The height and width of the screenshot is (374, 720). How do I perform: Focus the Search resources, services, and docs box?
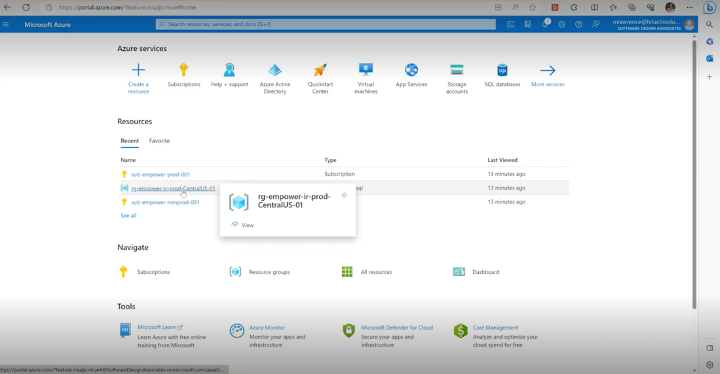pos(326,24)
